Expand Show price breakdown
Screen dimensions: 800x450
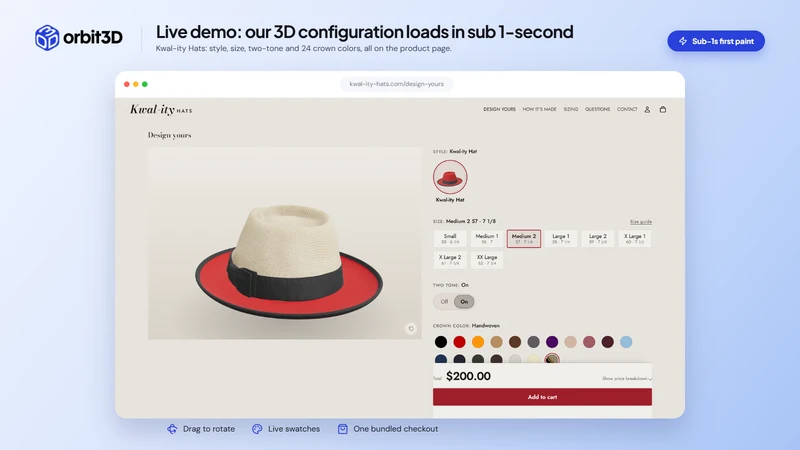click(x=627, y=379)
